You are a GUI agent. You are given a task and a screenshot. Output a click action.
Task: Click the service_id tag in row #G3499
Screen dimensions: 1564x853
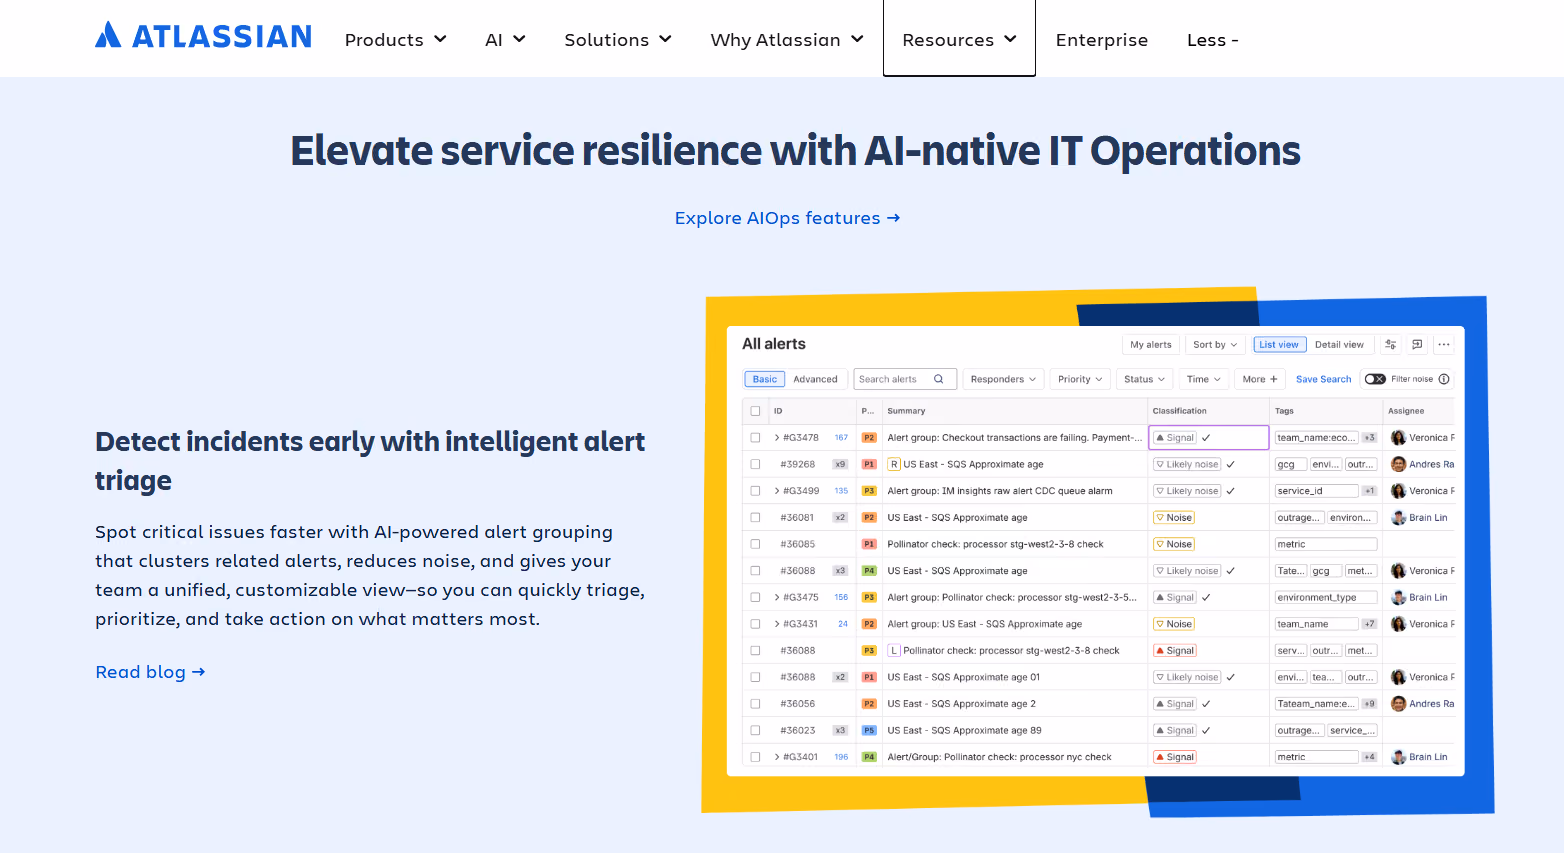click(x=1317, y=491)
